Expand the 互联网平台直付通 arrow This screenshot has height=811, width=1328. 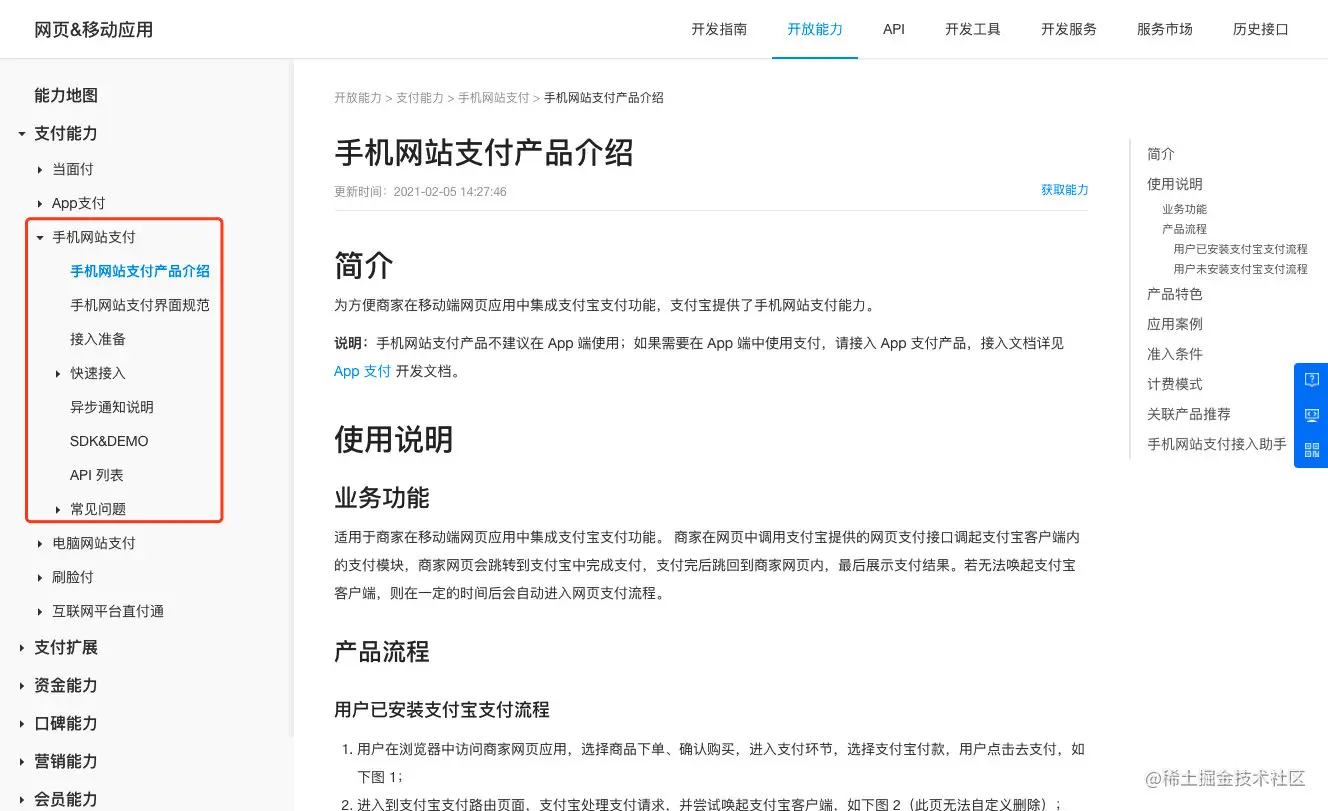[x=40, y=612]
